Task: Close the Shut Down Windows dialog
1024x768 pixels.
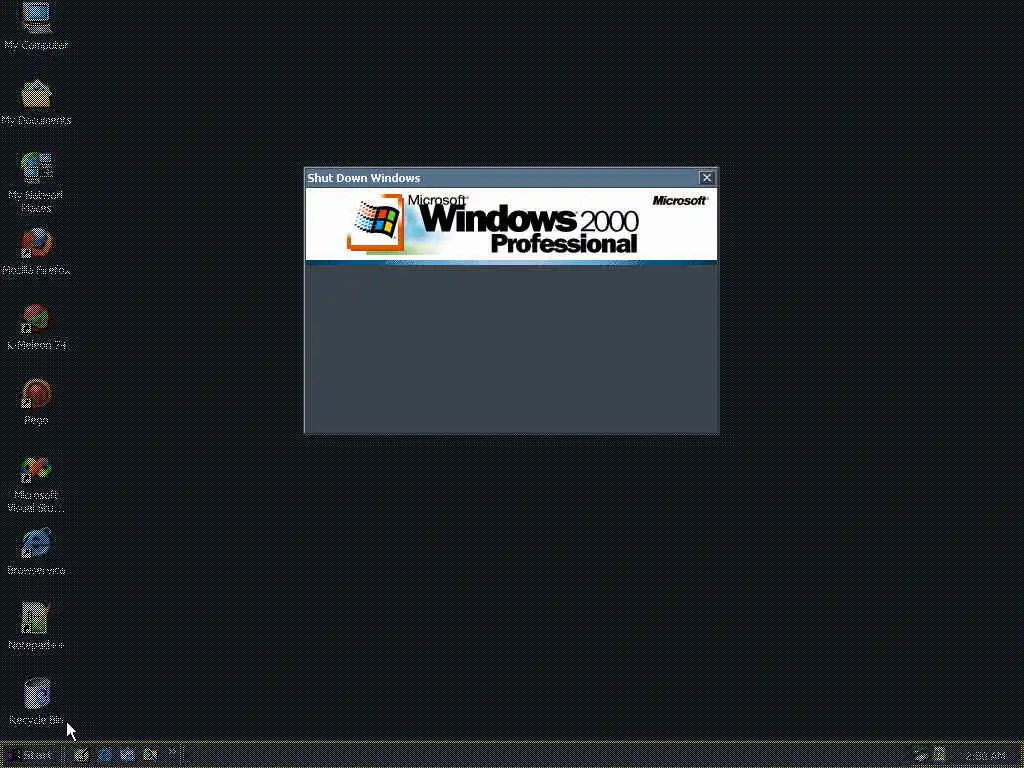Action: (707, 178)
